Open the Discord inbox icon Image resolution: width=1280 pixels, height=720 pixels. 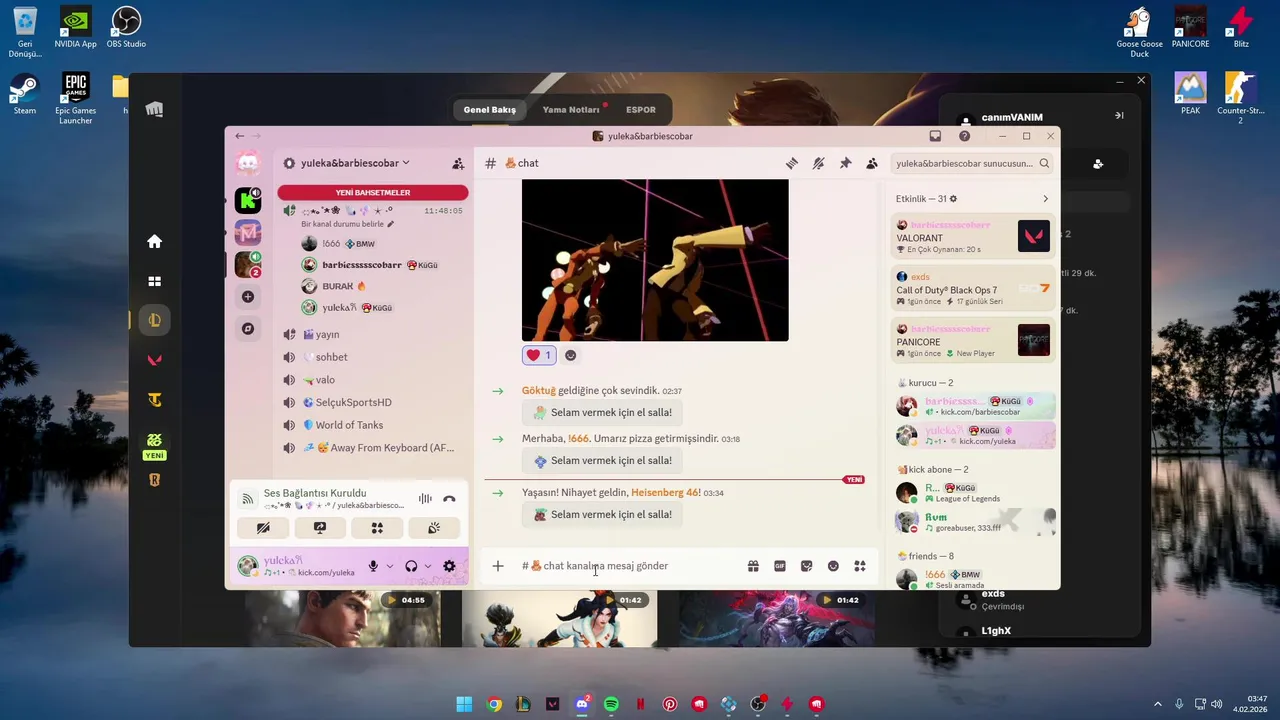935,136
